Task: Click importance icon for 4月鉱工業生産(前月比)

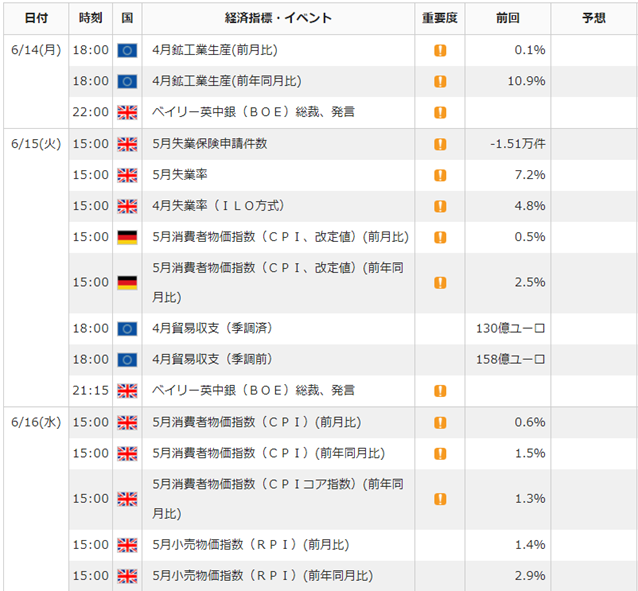Action: (x=440, y=50)
